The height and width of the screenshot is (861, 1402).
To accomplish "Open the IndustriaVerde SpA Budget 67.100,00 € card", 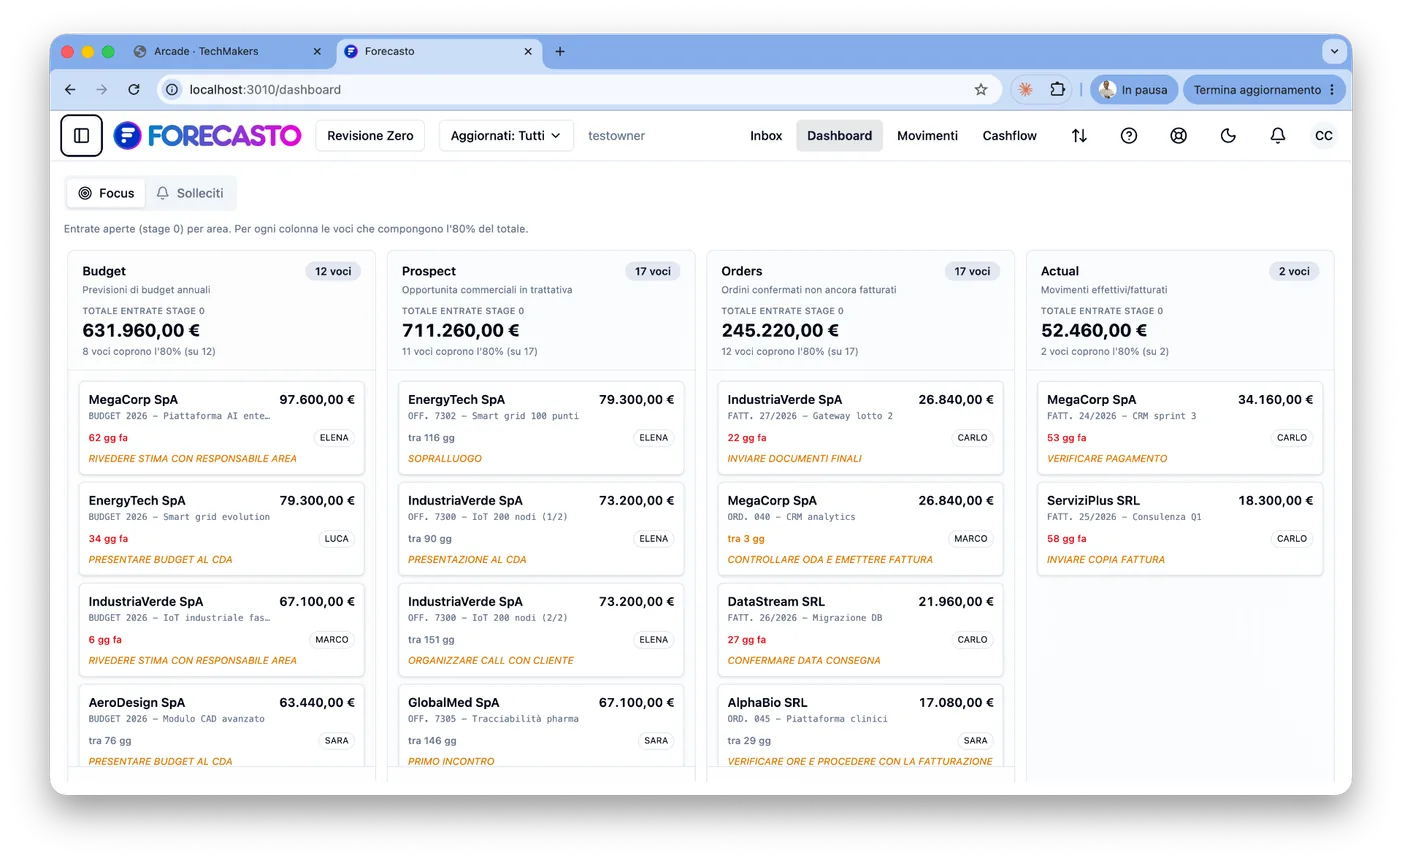I will pos(221,630).
